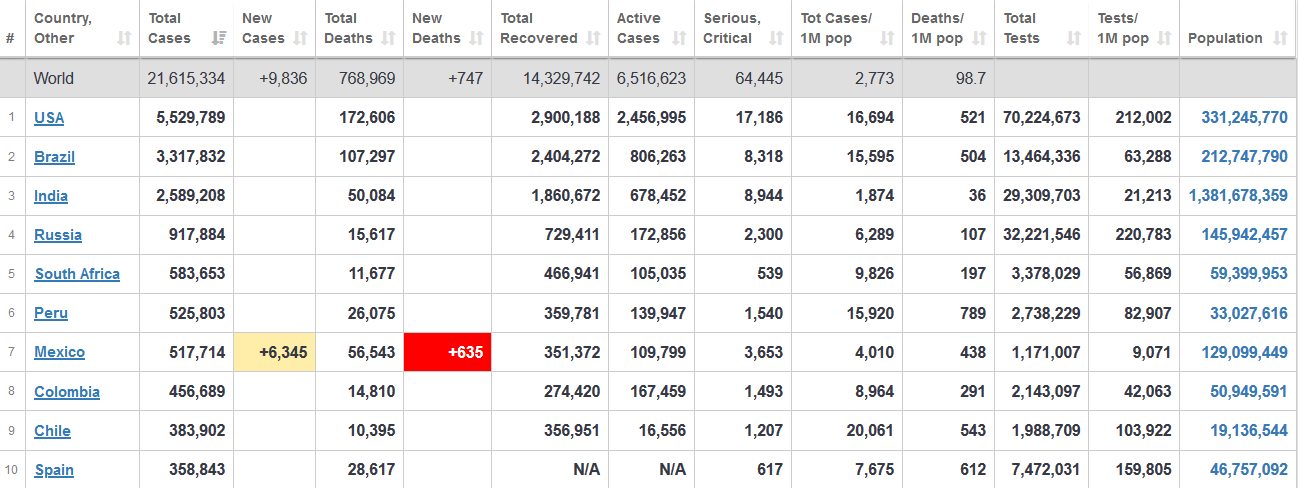Click sort arrows in Active Cases header
The image size is (1298, 488).
click(x=679, y=39)
